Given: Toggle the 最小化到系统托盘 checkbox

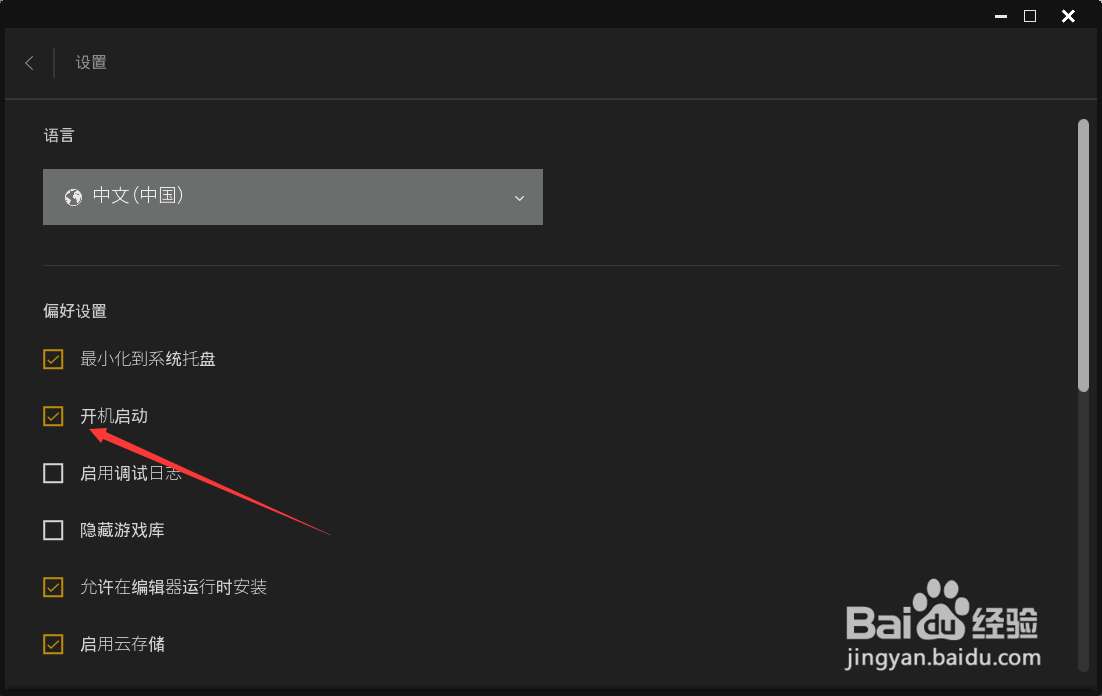Looking at the screenshot, I should pos(53,359).
